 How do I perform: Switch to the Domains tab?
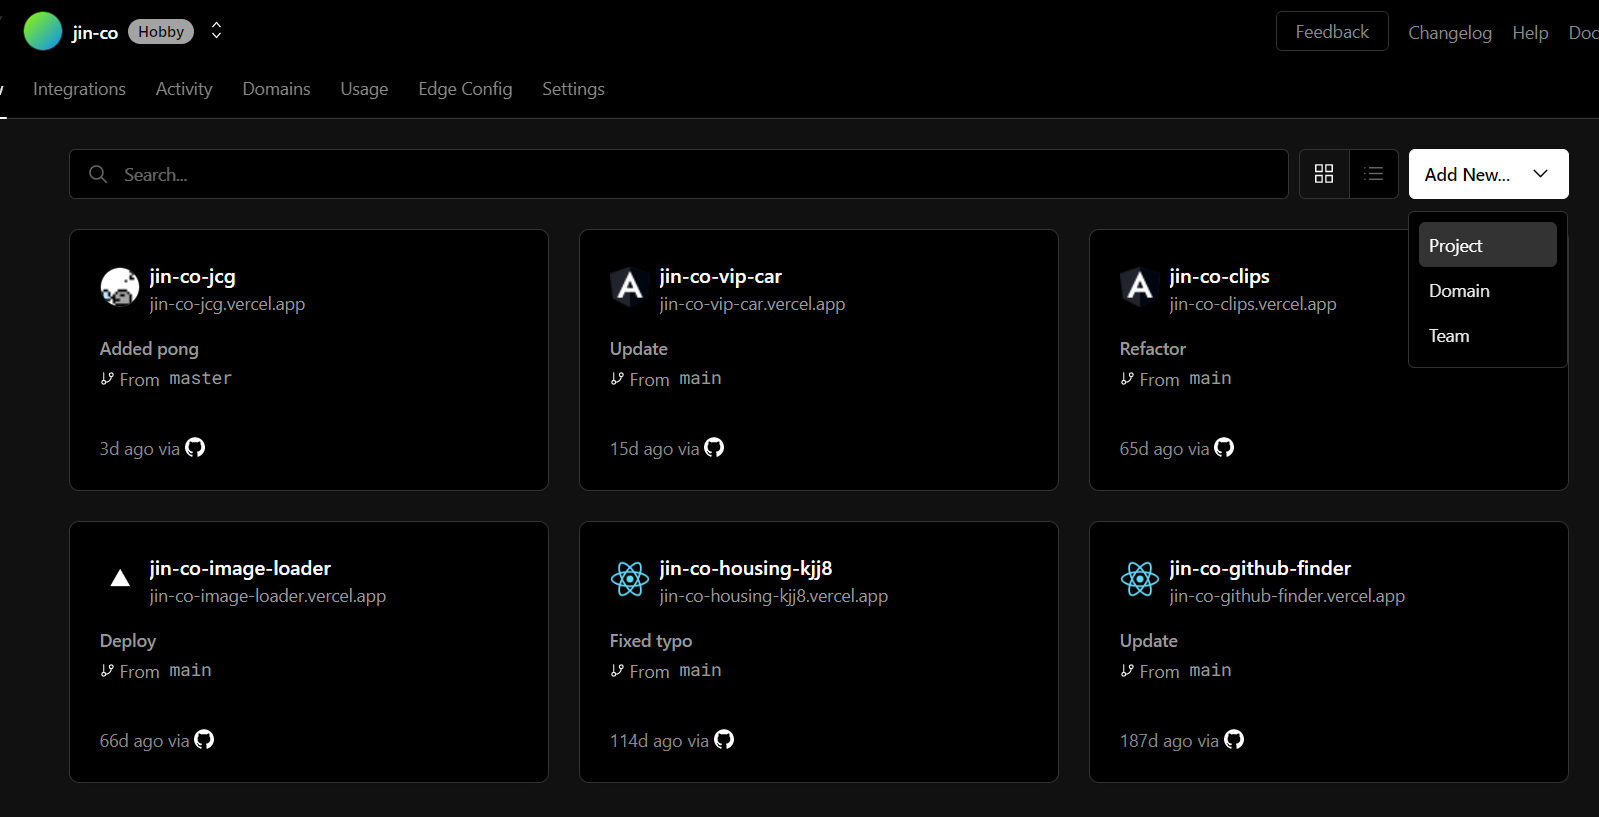(276, 89)
